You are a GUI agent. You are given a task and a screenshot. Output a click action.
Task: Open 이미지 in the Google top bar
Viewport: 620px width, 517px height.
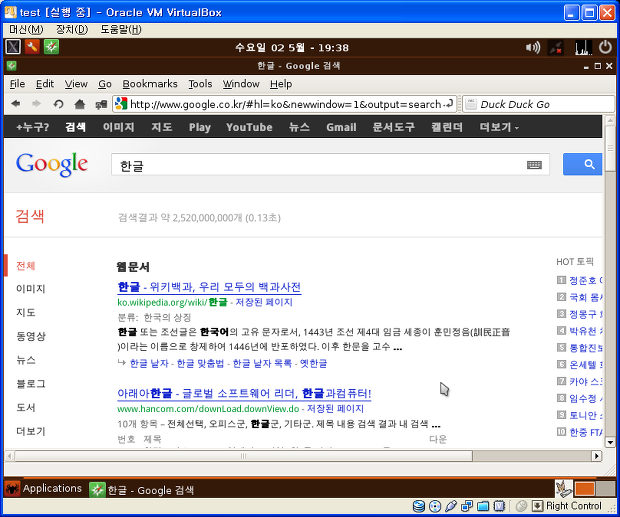point(119,127)
